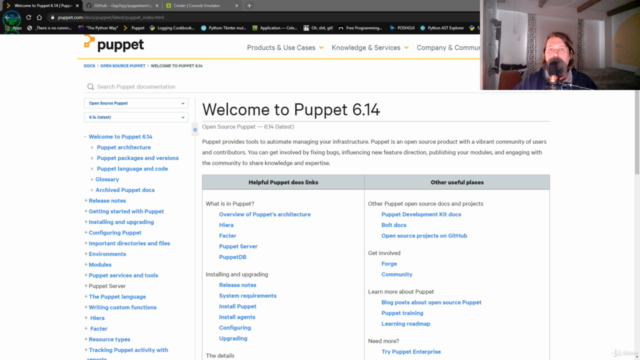Expand The Puppet language node
This screenshot has height=360, width=640.
pos(86,296)
